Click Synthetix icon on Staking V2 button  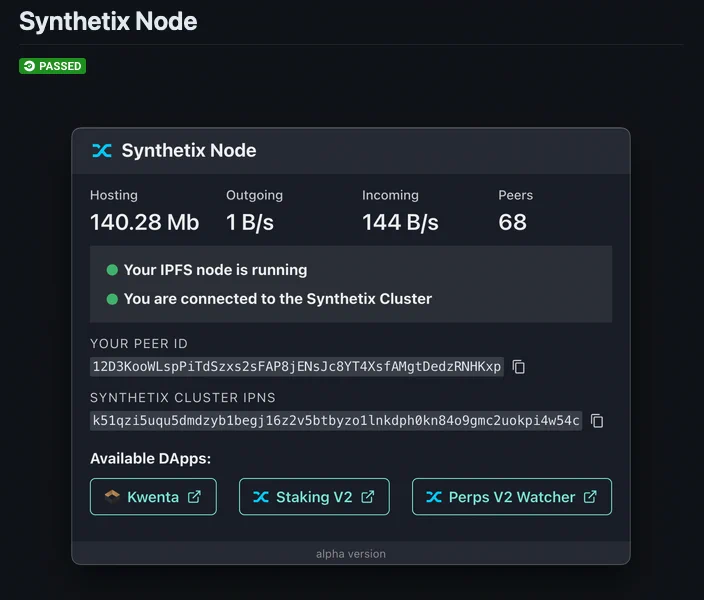261,497
